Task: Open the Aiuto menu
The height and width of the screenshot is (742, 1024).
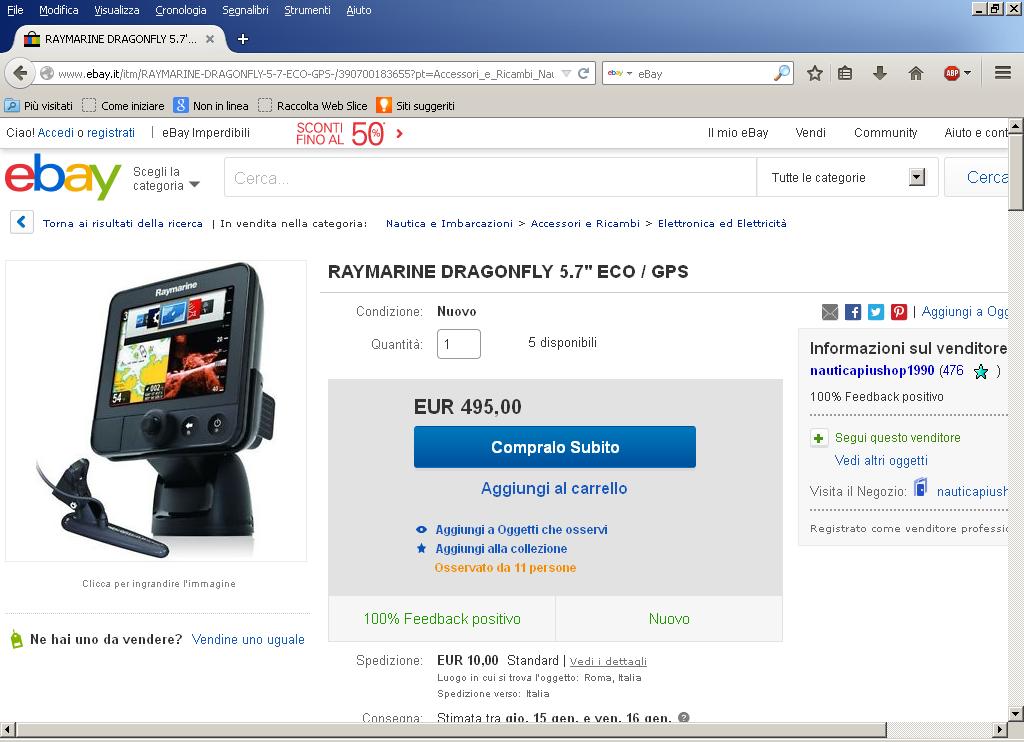Action: 359,10
